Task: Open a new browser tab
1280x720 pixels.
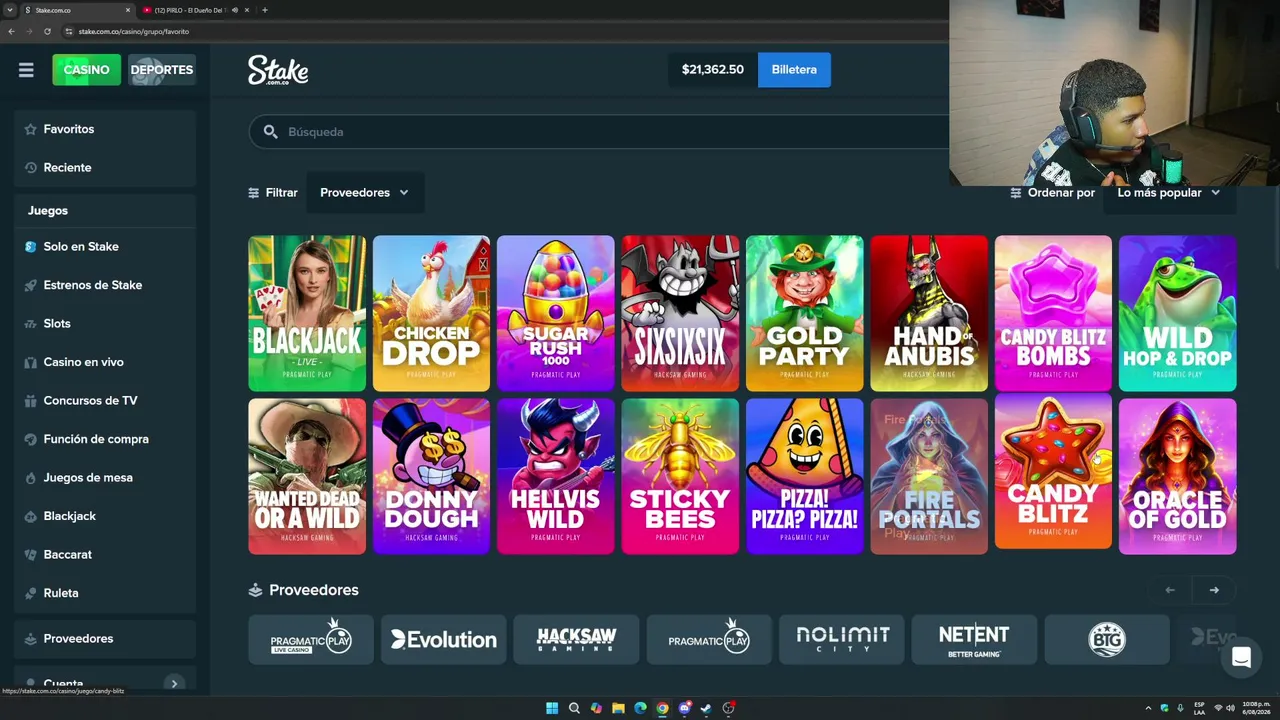Action: tap(264, 10)
